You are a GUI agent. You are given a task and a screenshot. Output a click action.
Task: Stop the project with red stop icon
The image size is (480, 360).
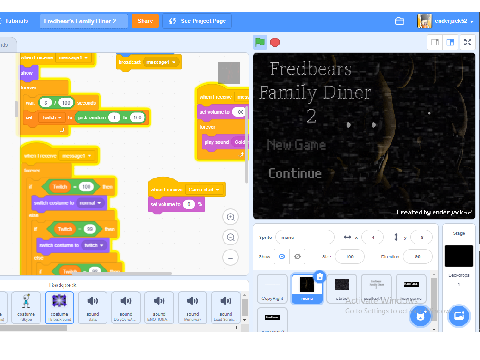[x=275, y=42]
